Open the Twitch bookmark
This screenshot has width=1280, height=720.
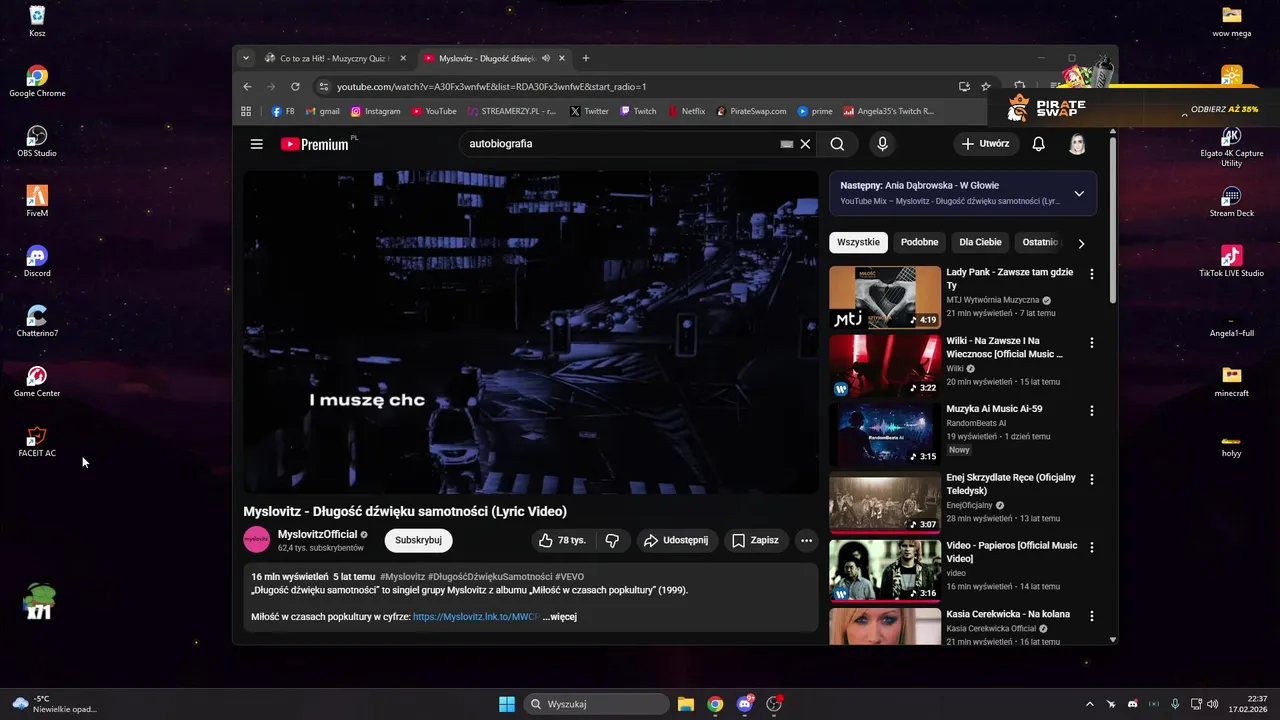click(x=638, y=111)
